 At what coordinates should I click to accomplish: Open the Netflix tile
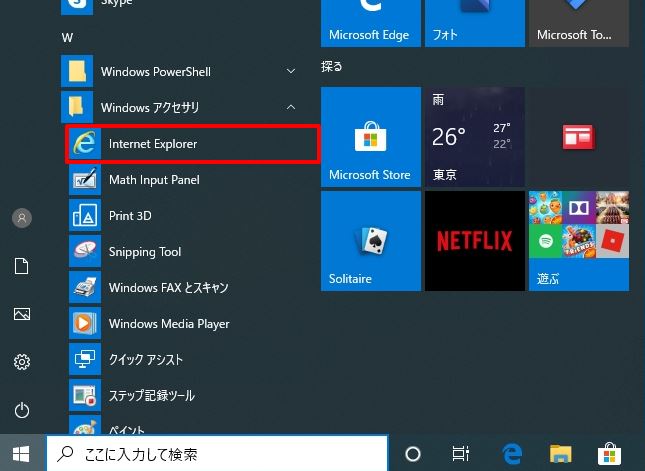coord(475,241)
